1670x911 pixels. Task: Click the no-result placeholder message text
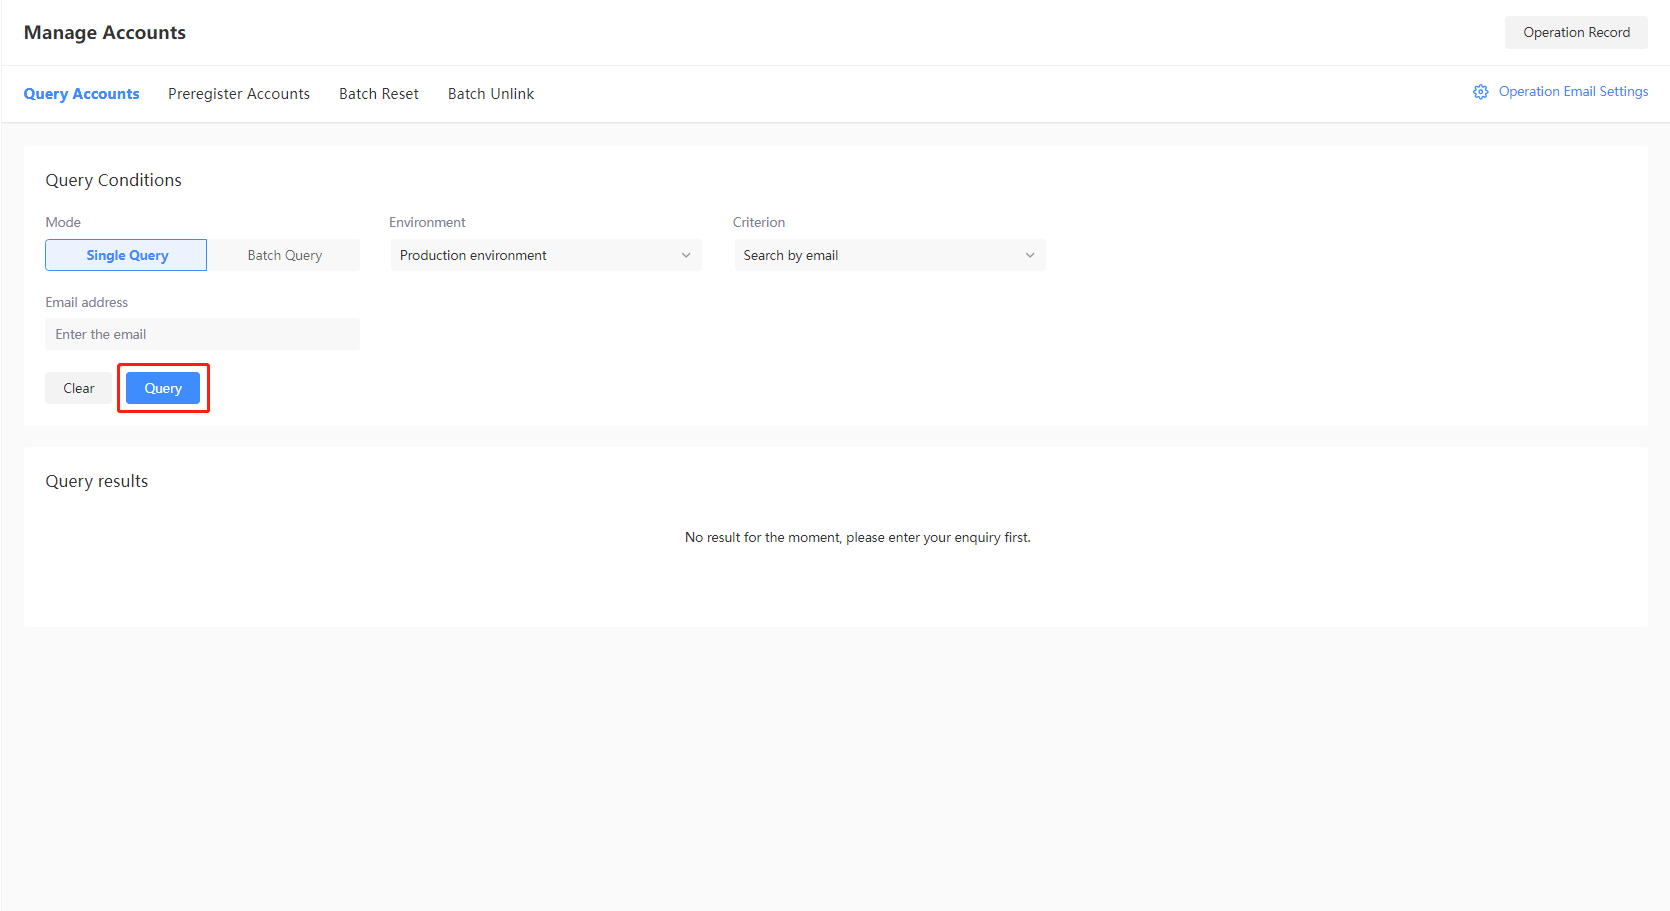tap(857, 537)
